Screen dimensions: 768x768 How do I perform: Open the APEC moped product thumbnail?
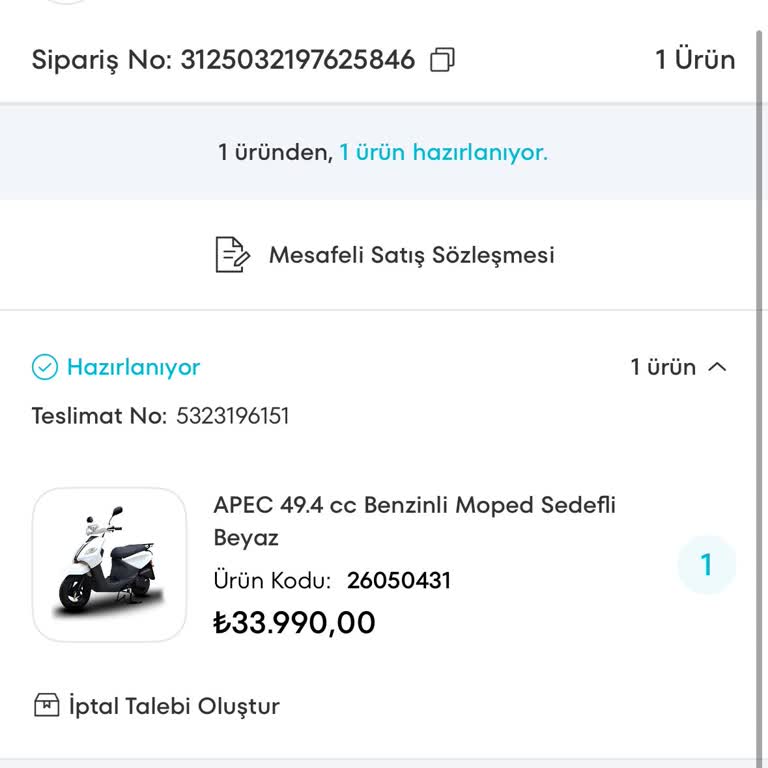(110, 564)
